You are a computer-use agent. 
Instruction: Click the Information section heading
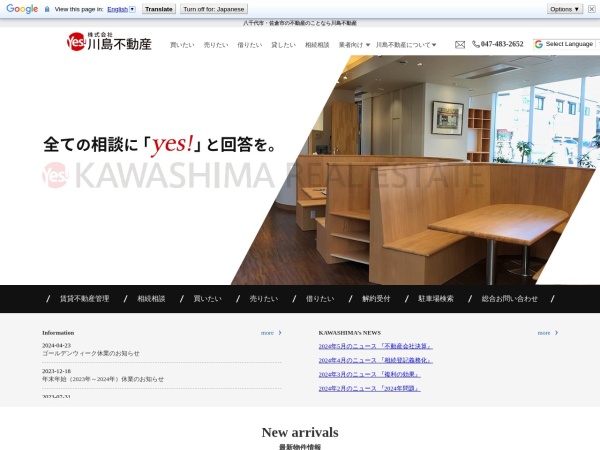(58, 333)
